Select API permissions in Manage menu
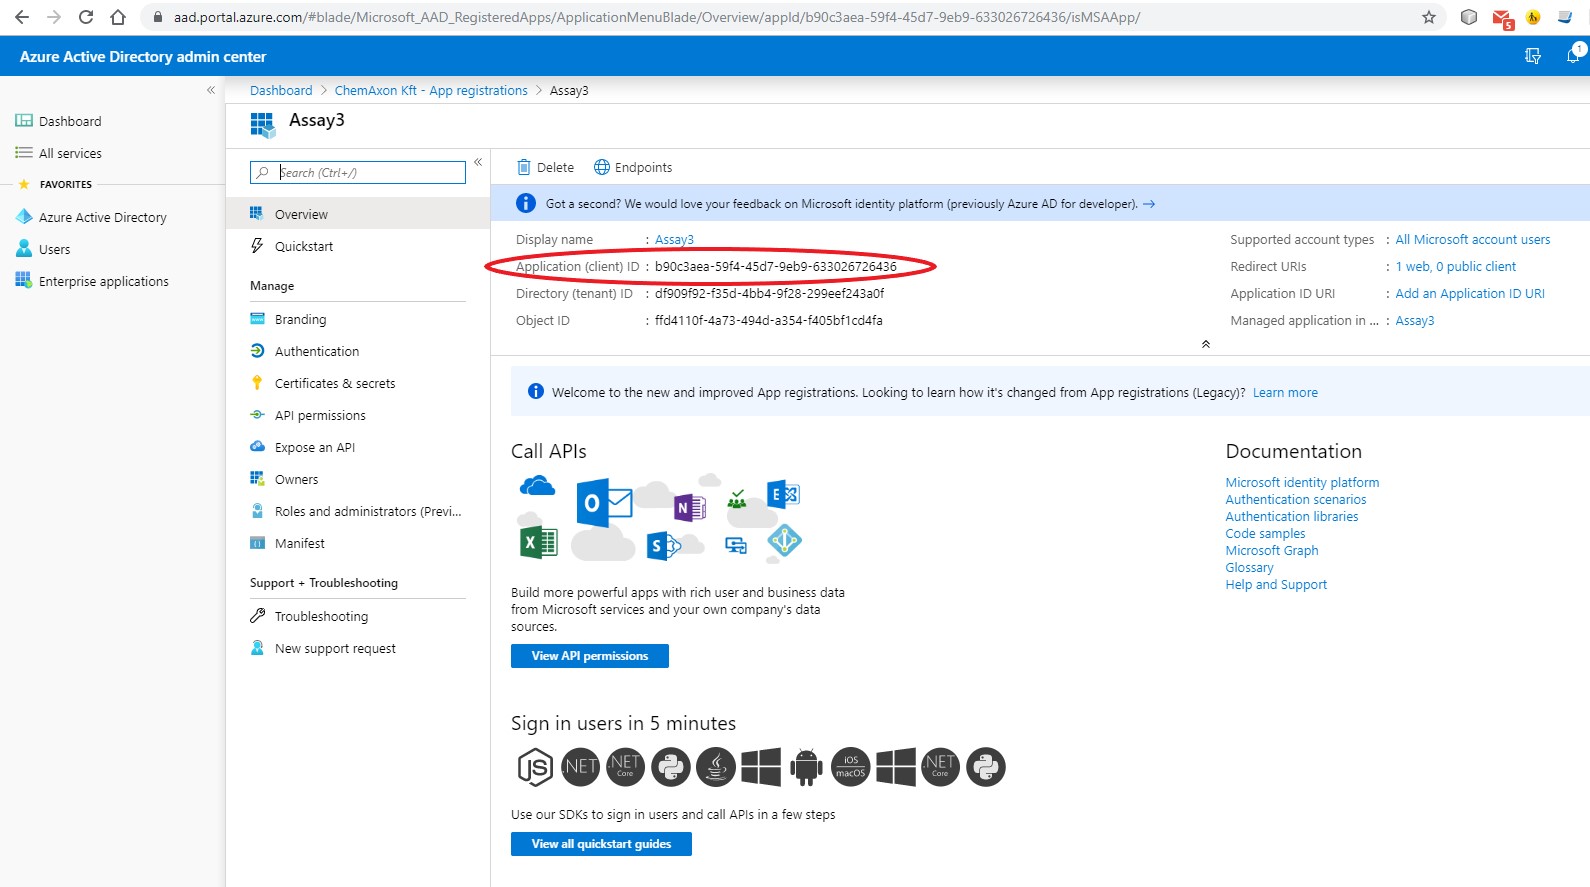The image size is (1590, 887). (320, 415)
